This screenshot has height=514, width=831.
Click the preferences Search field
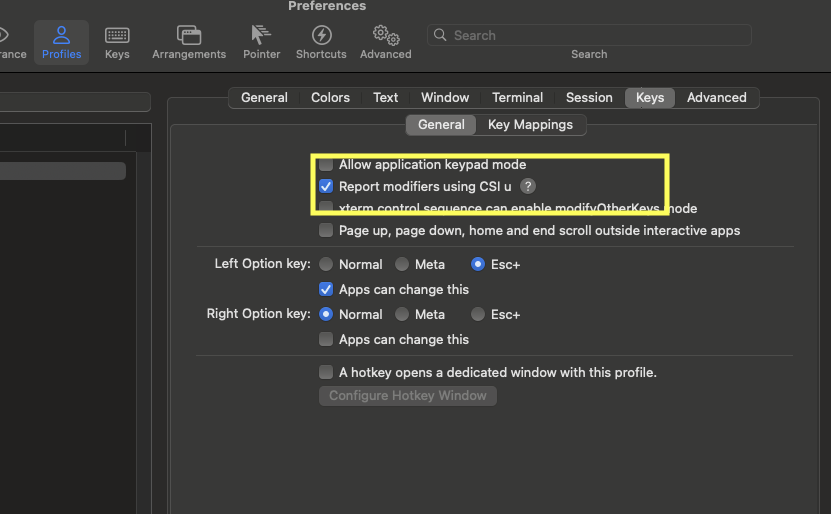590,35
